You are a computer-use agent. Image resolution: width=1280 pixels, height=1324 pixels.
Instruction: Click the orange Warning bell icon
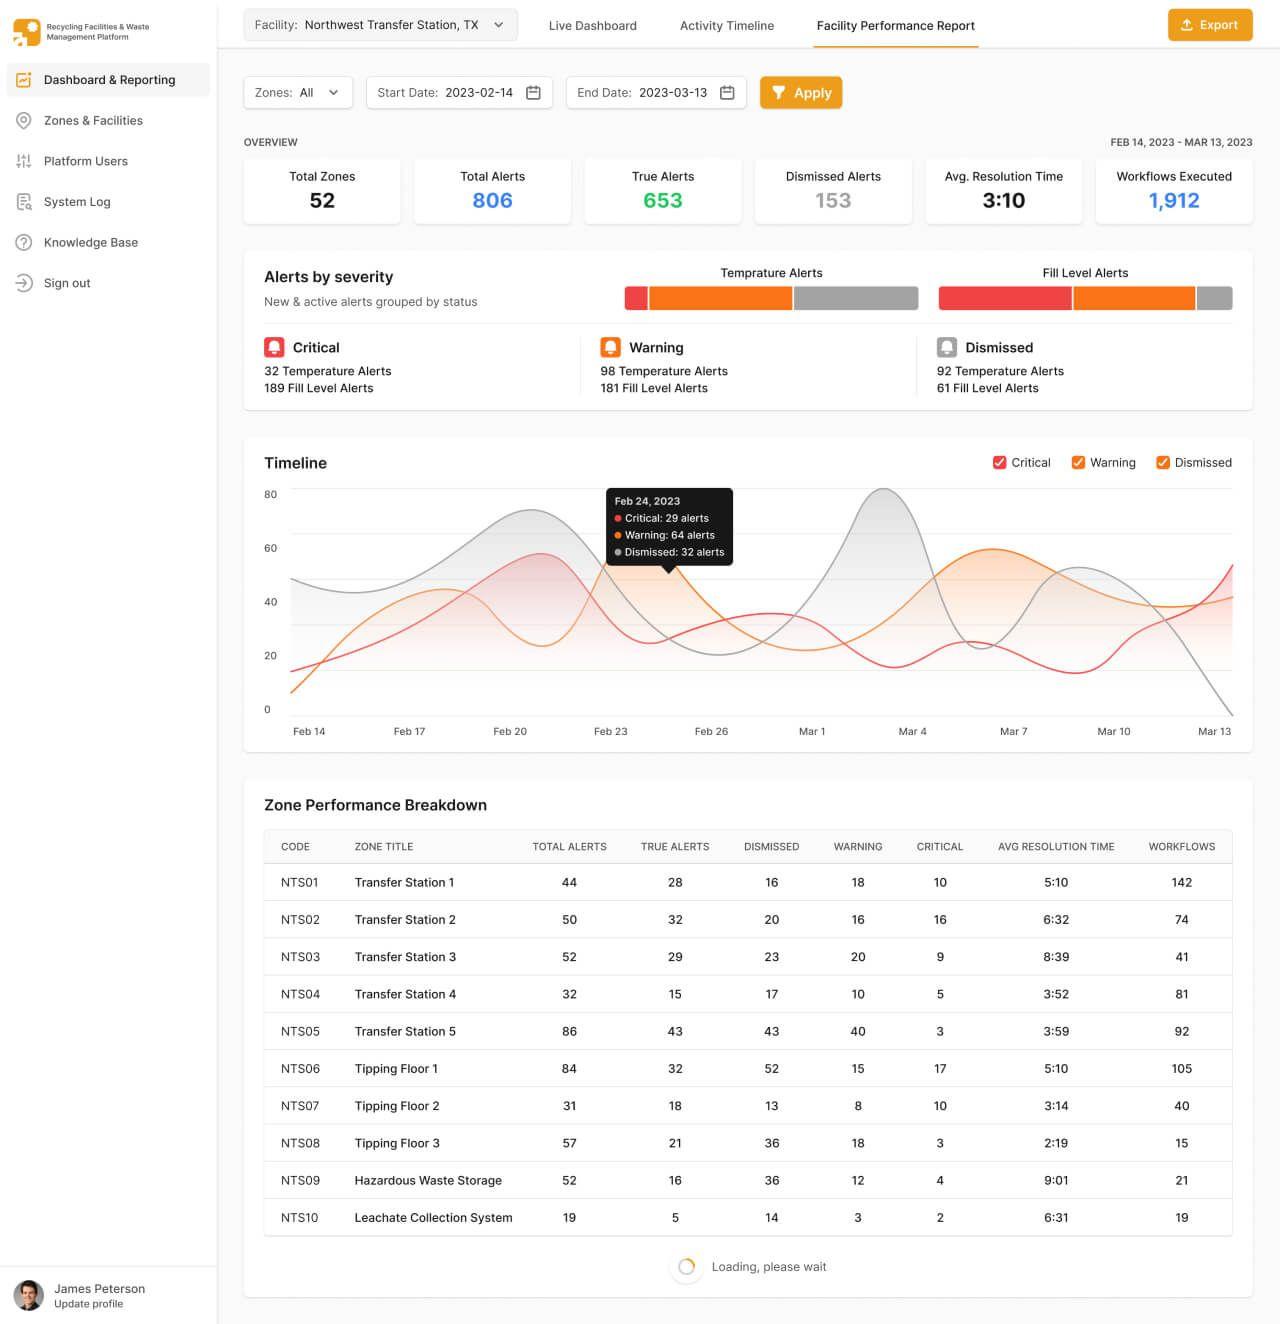coord(610,347)
